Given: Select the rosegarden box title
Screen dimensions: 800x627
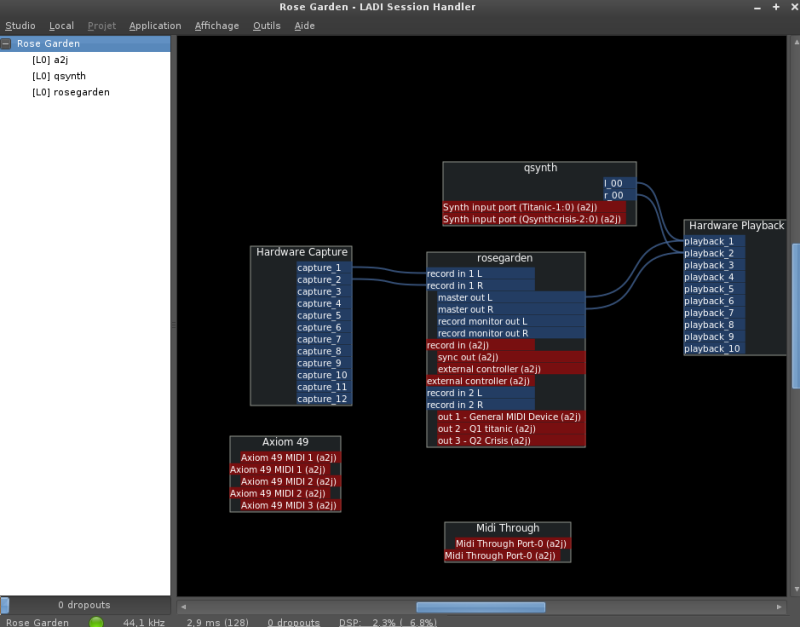Looking at the screenshot, I should pos(505,258).
